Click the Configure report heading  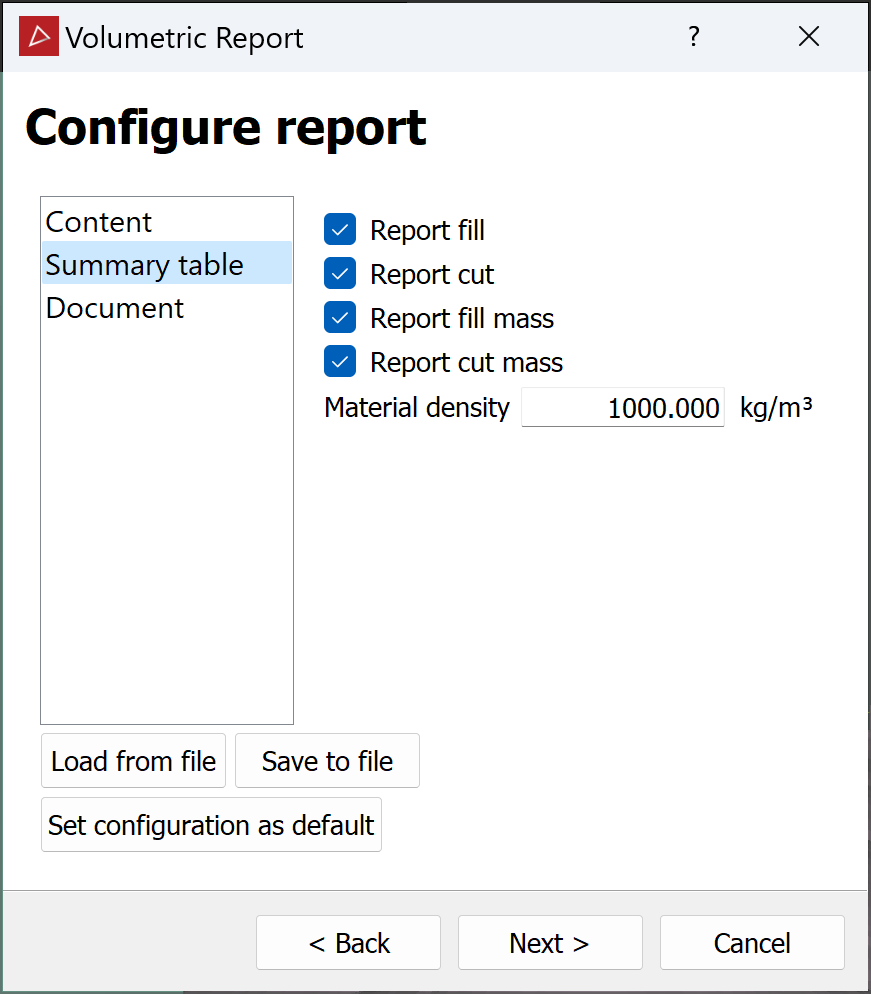[226, 128]
